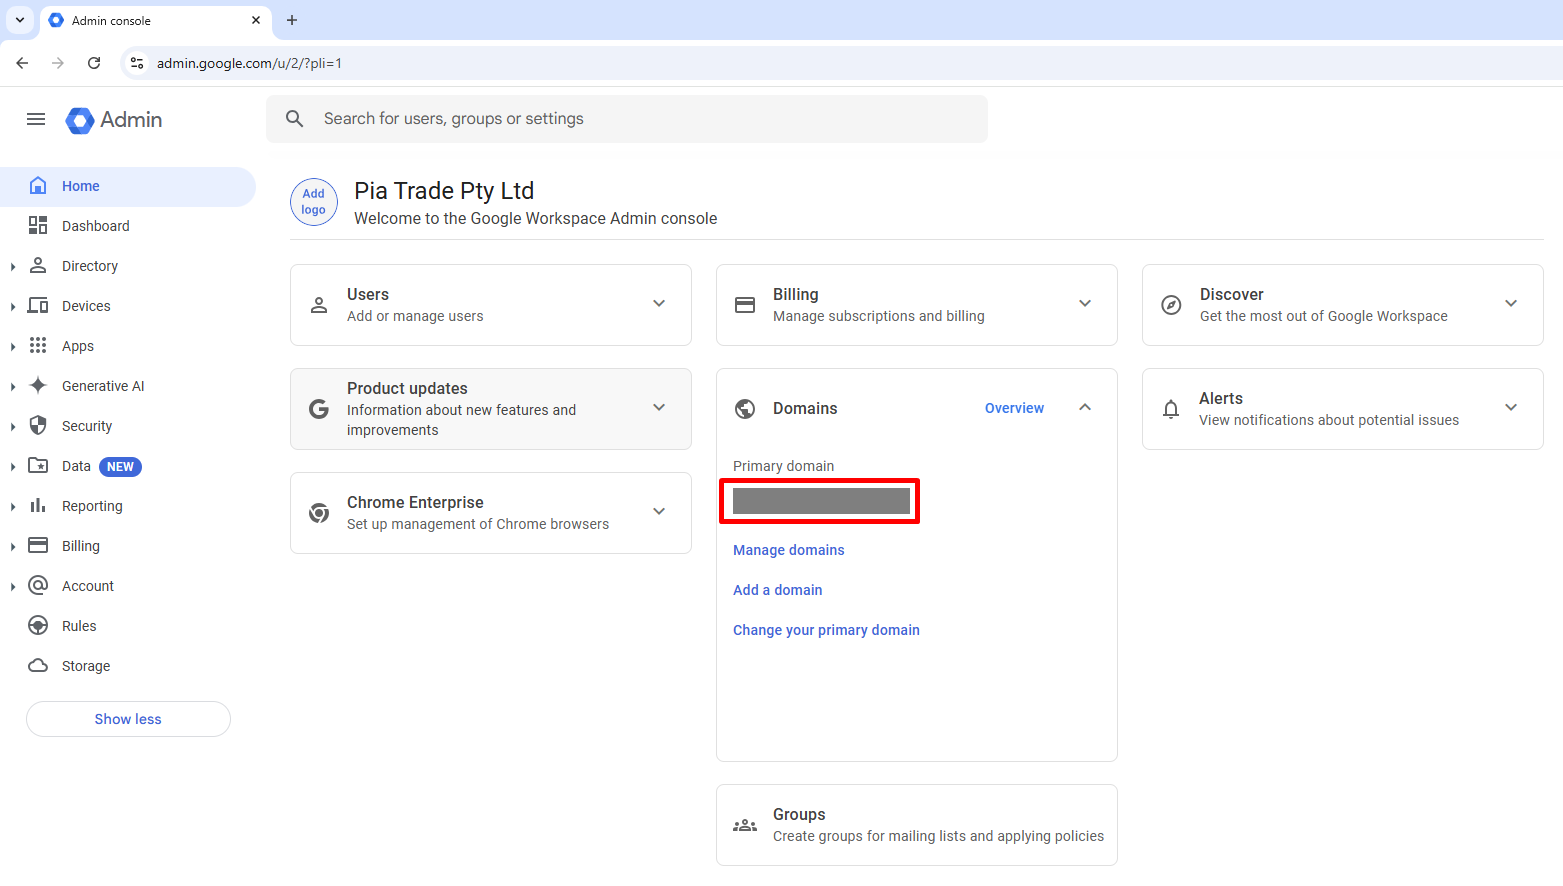Go back using the browser back arrow
The image size is (1563, 886).
[22, 63]
